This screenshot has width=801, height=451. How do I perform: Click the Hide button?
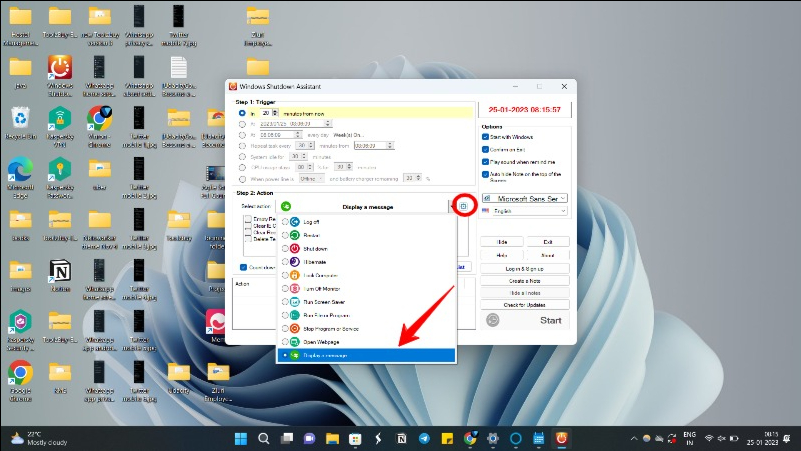point(502,242)
